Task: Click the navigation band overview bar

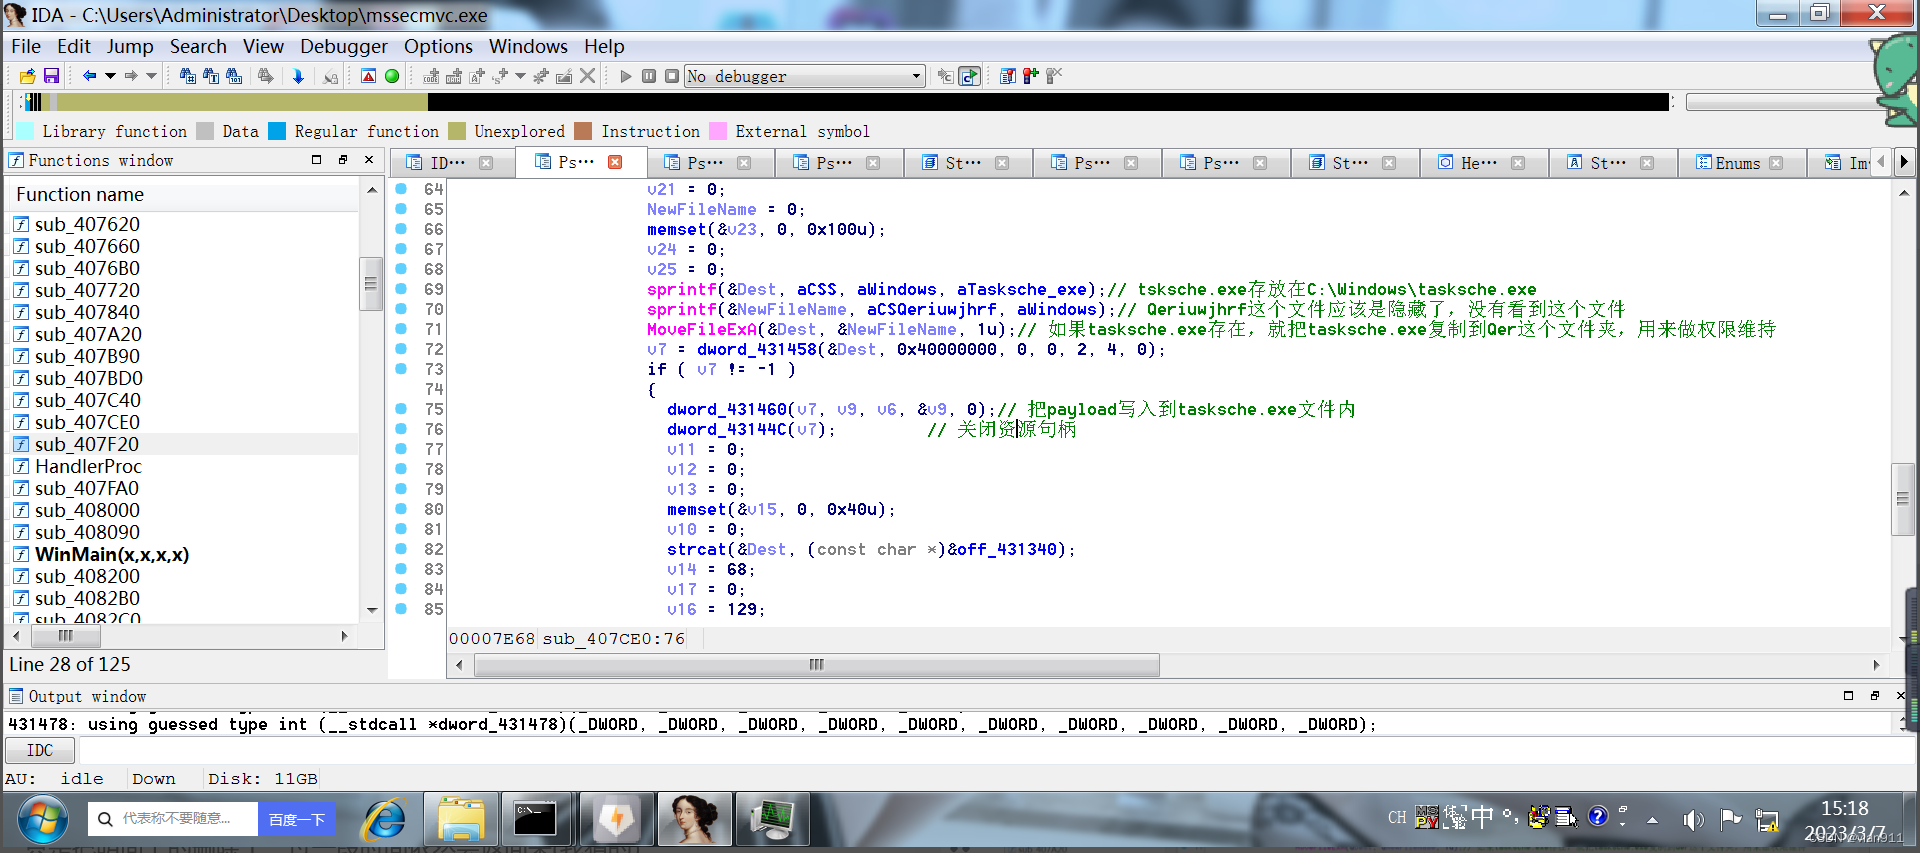Action: [x=848, y=101]
